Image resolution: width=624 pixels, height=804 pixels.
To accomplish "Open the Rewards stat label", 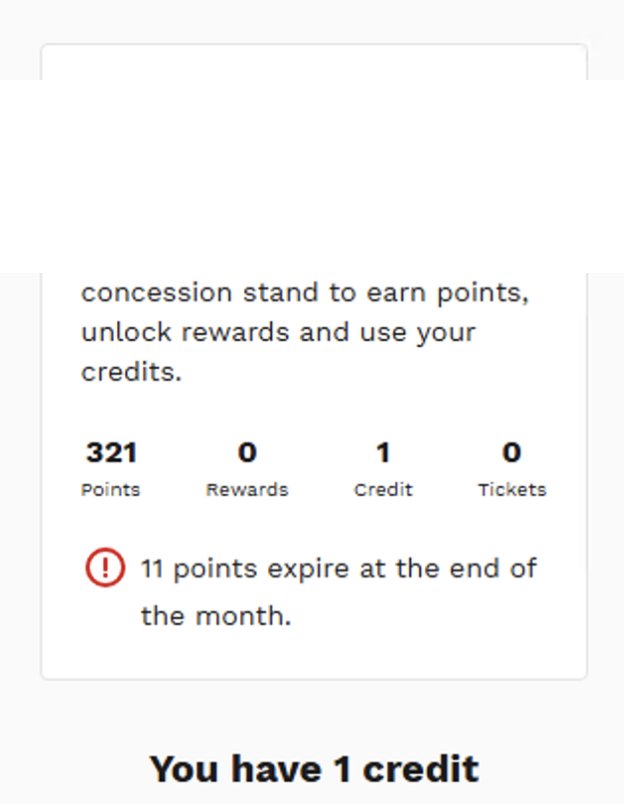I will coord(247,490).
